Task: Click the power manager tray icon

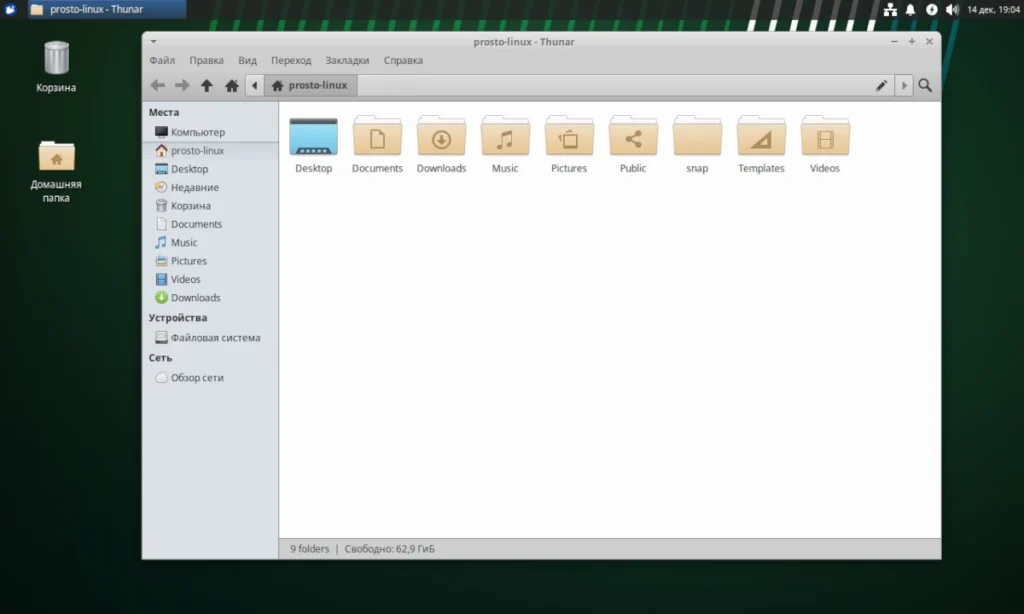Action: point(931,9)
